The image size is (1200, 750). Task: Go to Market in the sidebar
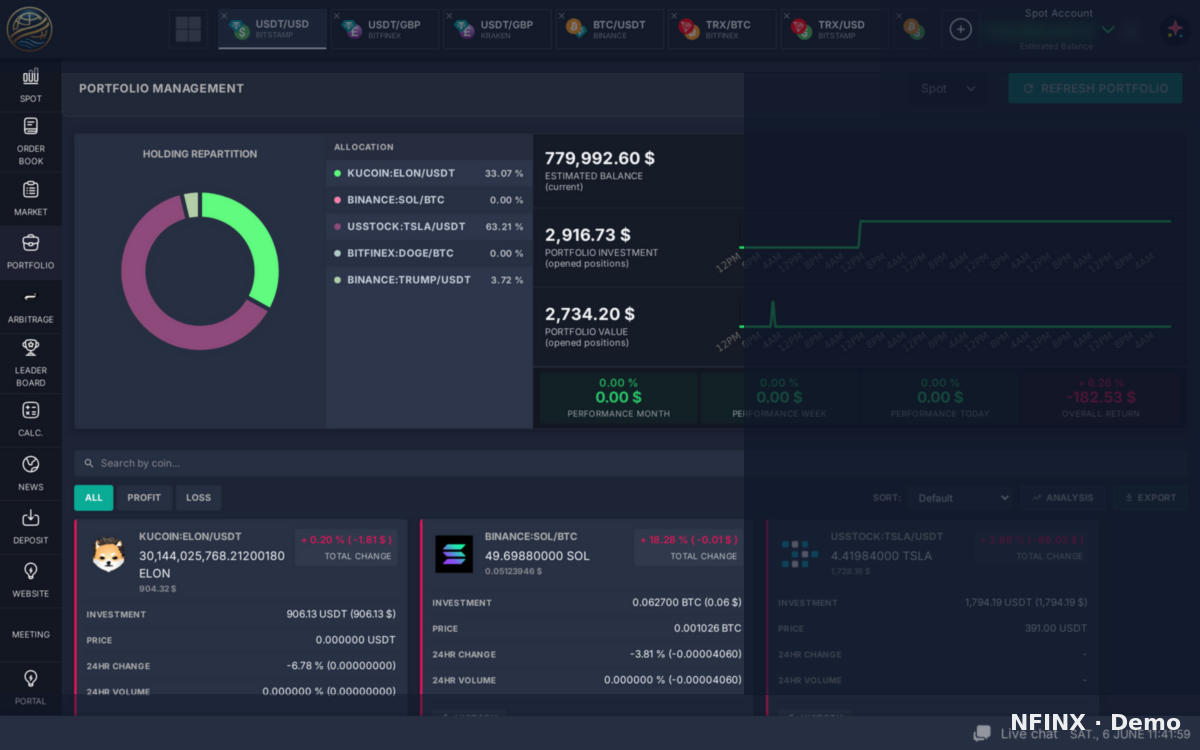(x=30, y=189)
